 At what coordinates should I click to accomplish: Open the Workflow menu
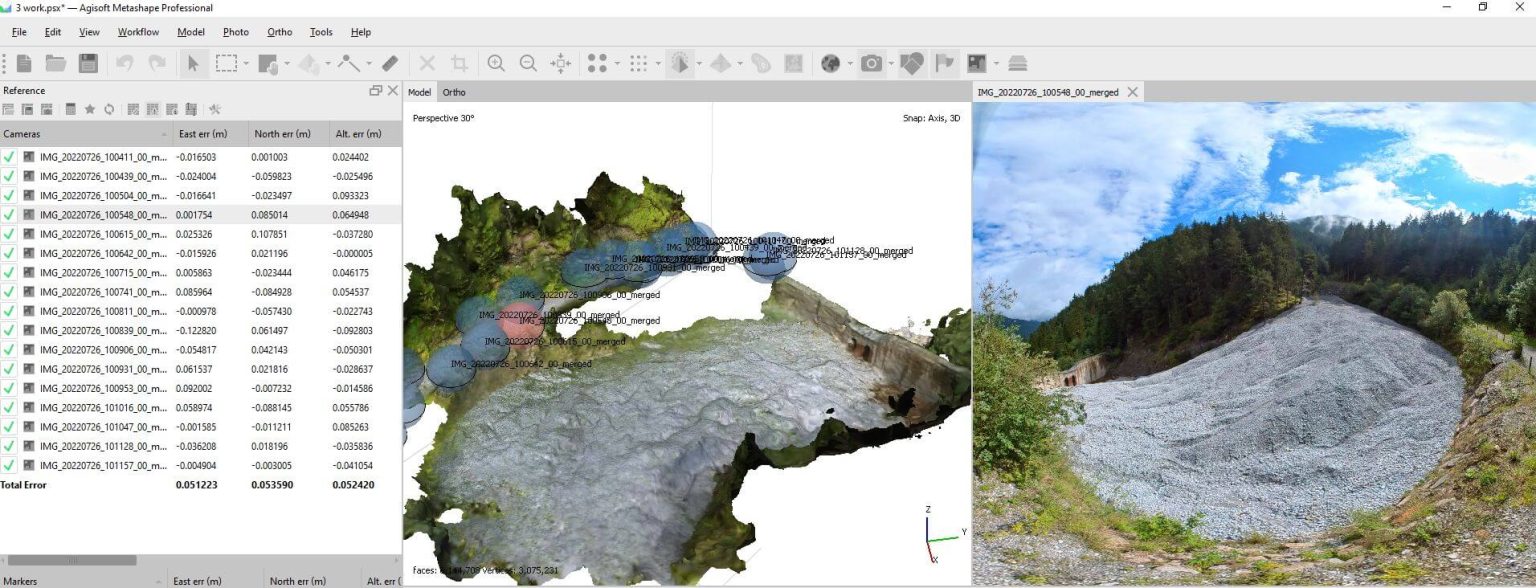(x=137, y=31)
